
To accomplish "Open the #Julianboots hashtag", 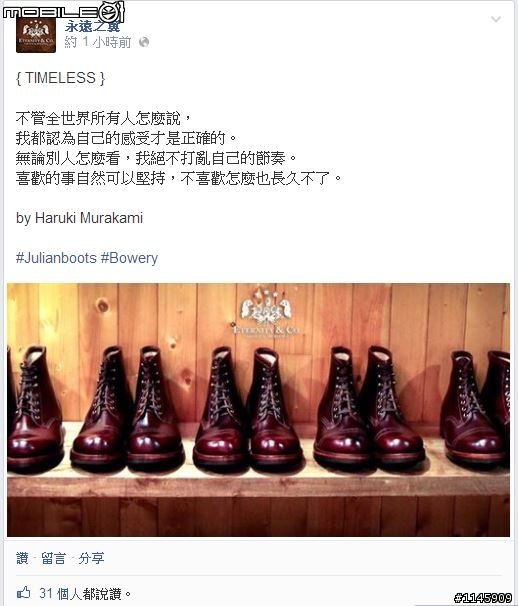I will click(x=56, y=258).
